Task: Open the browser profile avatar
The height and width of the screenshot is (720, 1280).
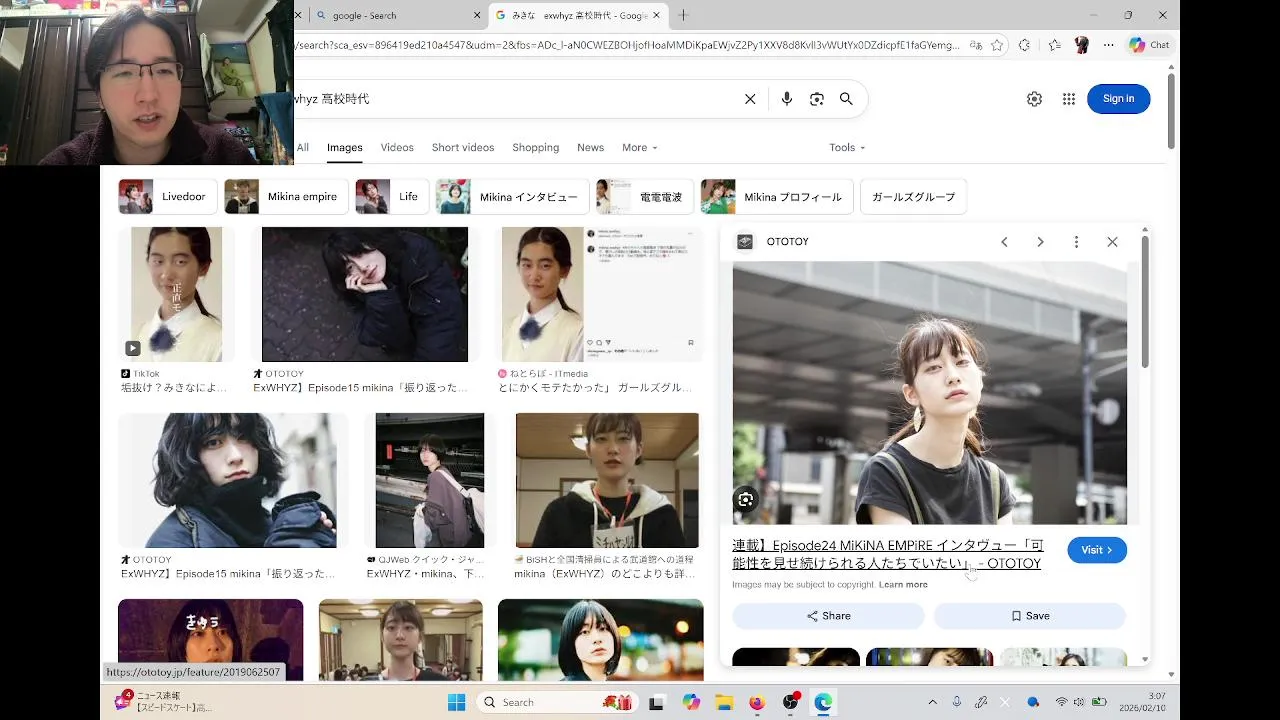Action: (x=1081, y=45)
